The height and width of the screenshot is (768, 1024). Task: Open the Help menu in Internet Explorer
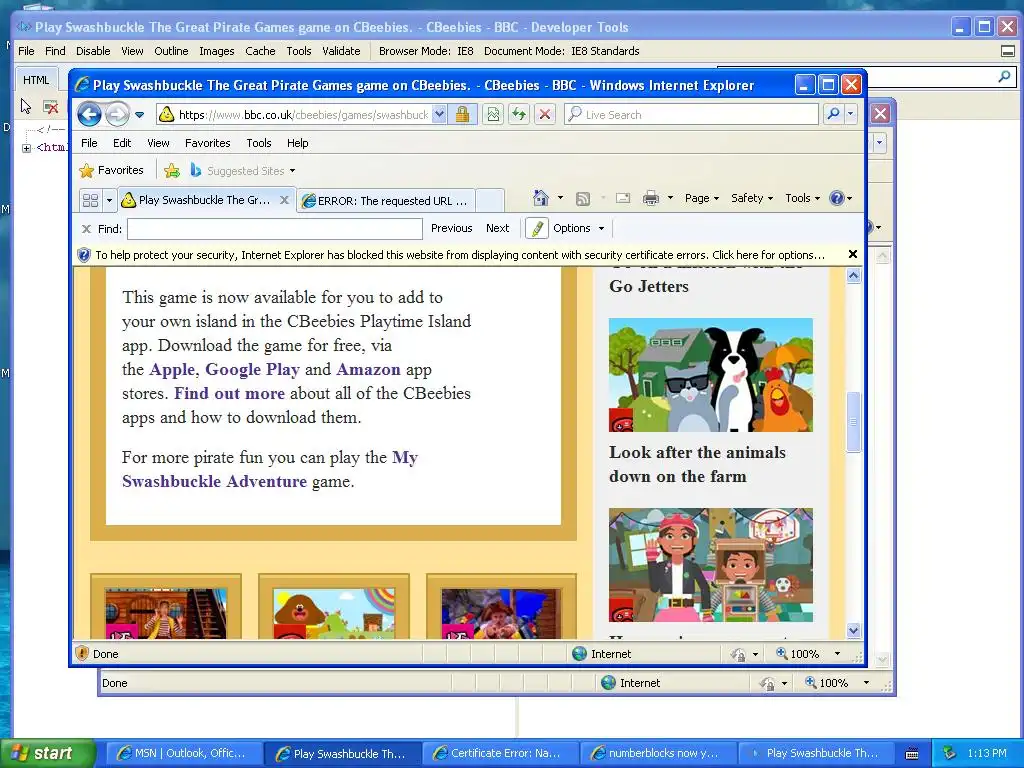click(298, 143)
